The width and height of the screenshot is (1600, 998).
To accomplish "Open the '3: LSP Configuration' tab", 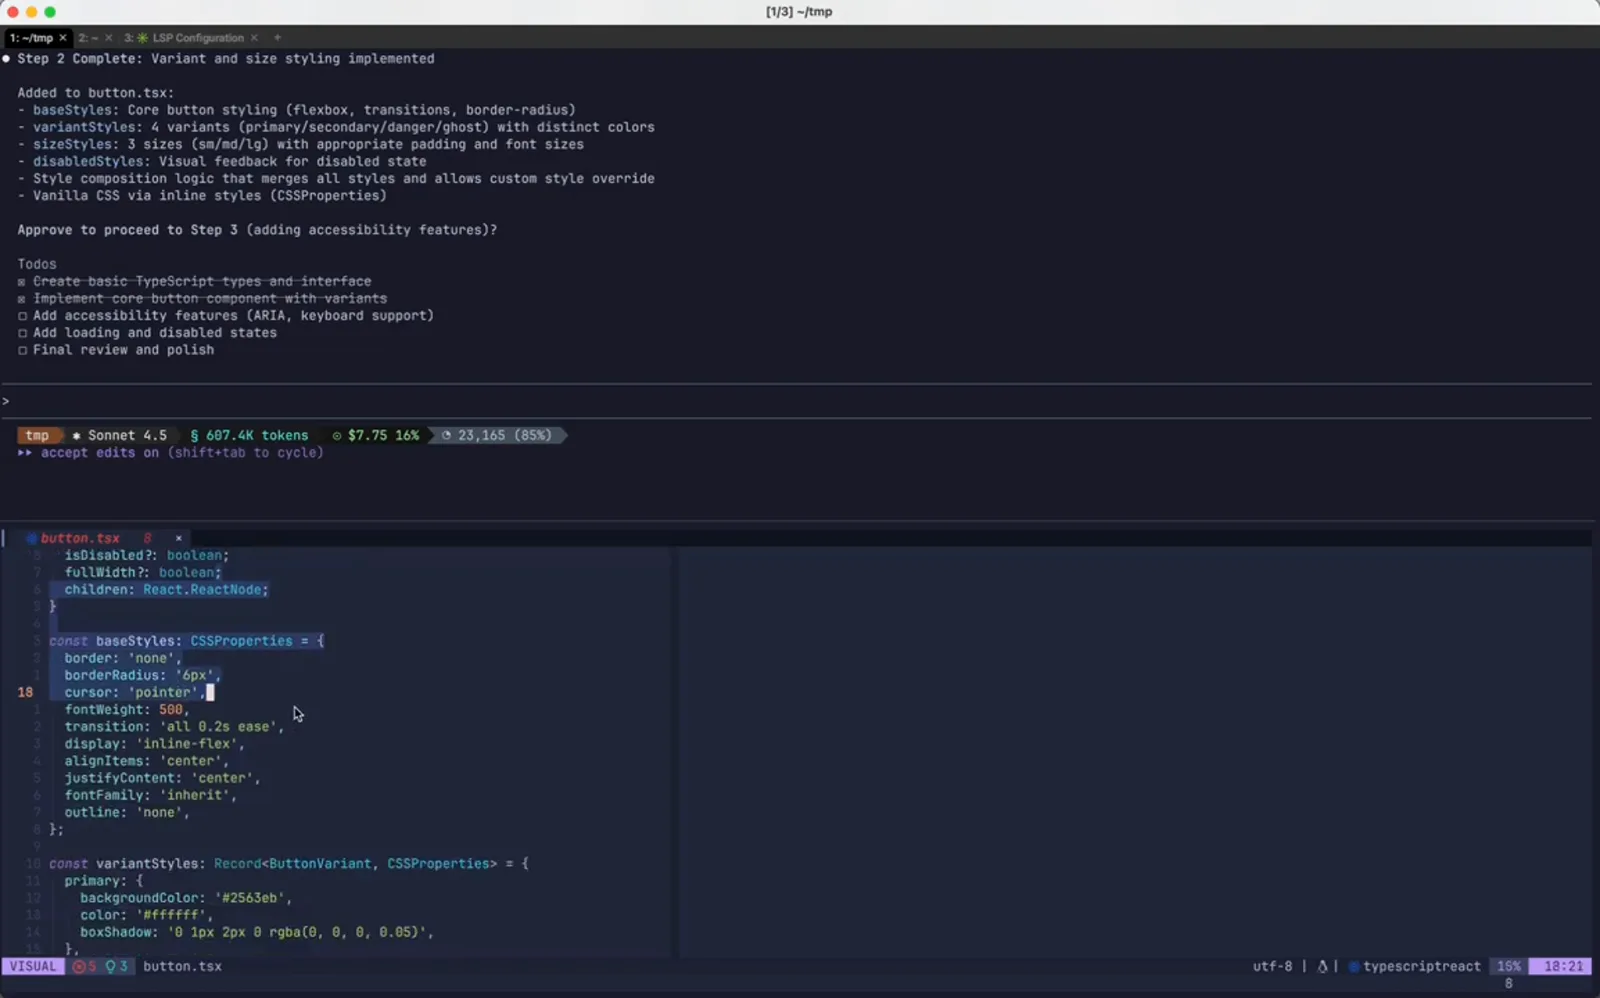I will pos(190,38).
